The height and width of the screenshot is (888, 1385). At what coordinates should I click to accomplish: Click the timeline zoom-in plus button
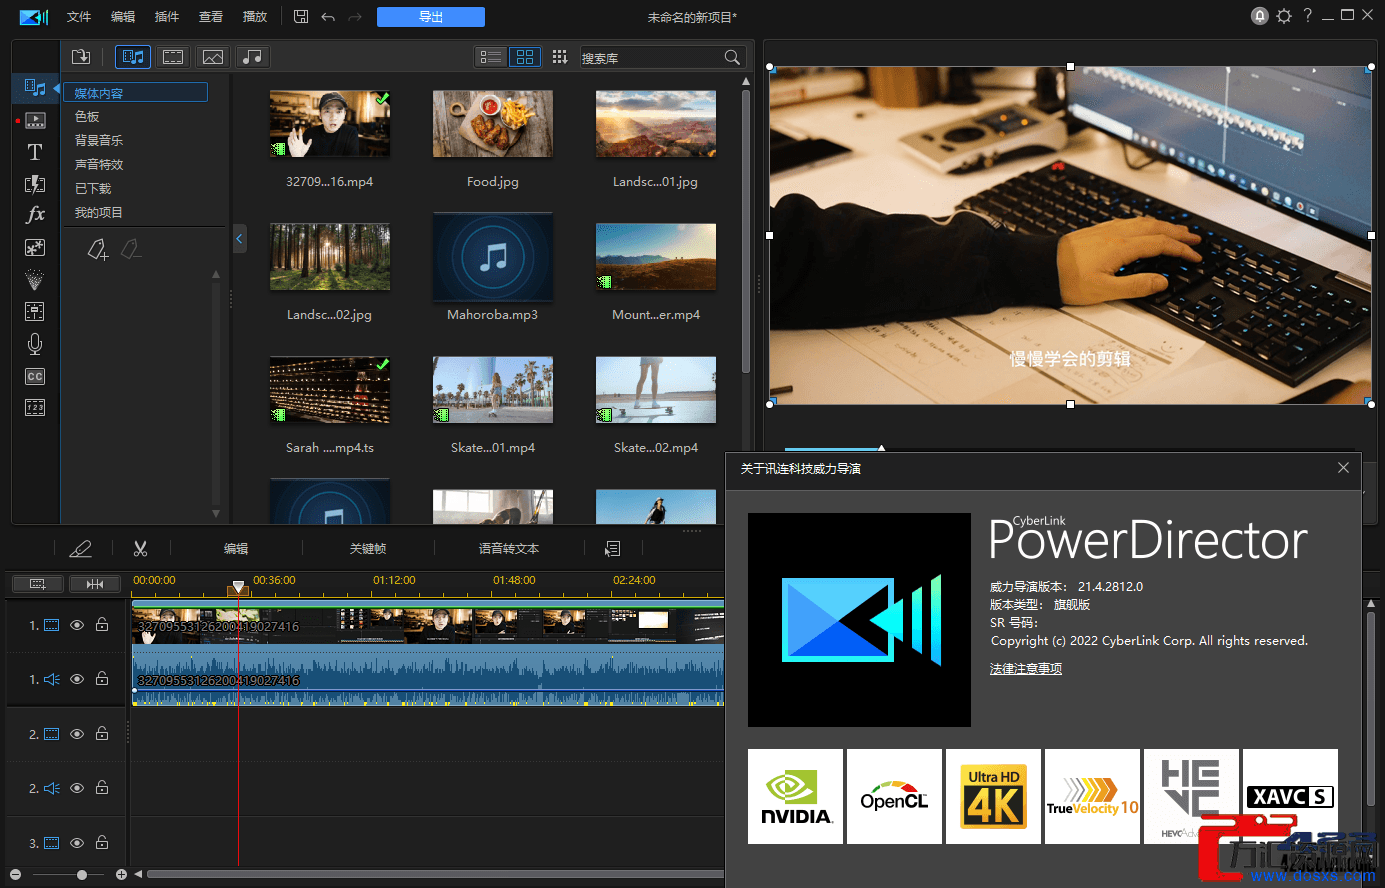(121, 875)
